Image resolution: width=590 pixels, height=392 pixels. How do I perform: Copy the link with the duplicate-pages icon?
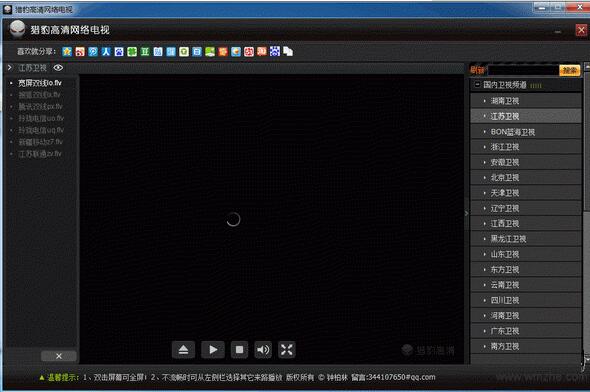288,52
